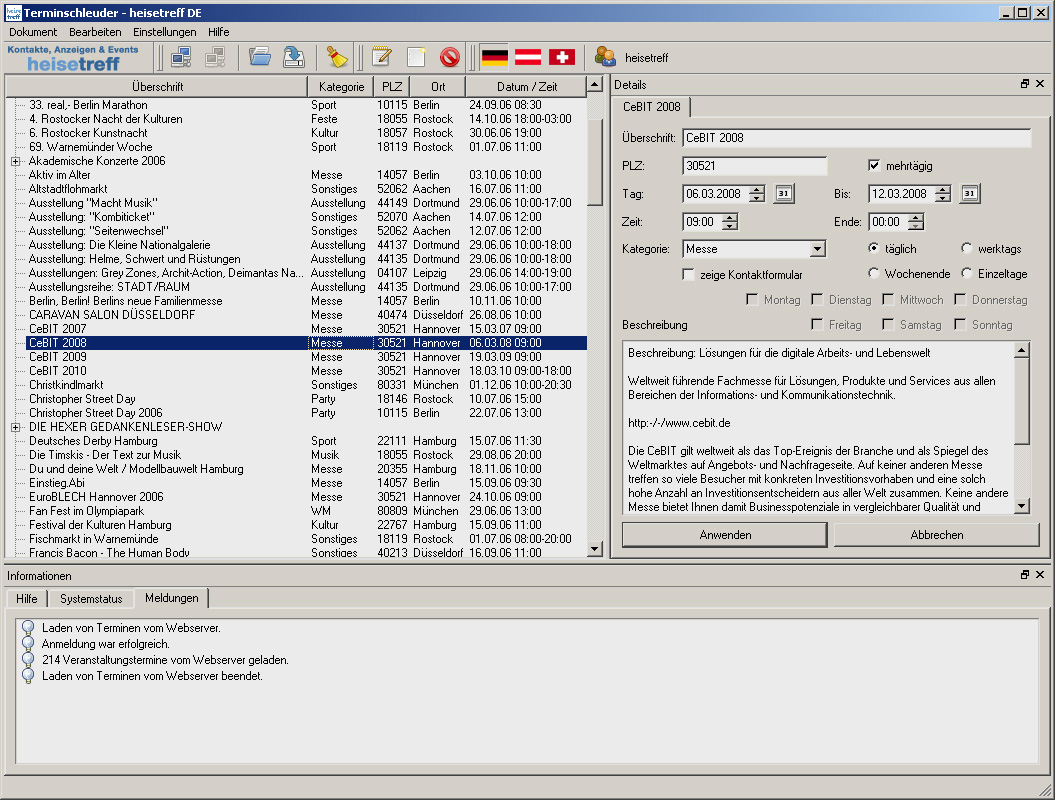Open calendar picker next to Tag date
1055x800 pixels.
784,194
